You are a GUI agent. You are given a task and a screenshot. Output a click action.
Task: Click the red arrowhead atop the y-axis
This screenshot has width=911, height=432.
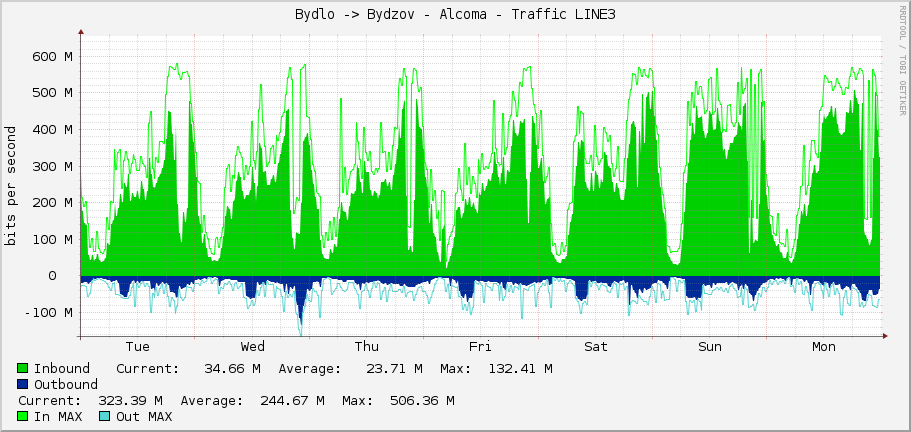tap(81, 32)
